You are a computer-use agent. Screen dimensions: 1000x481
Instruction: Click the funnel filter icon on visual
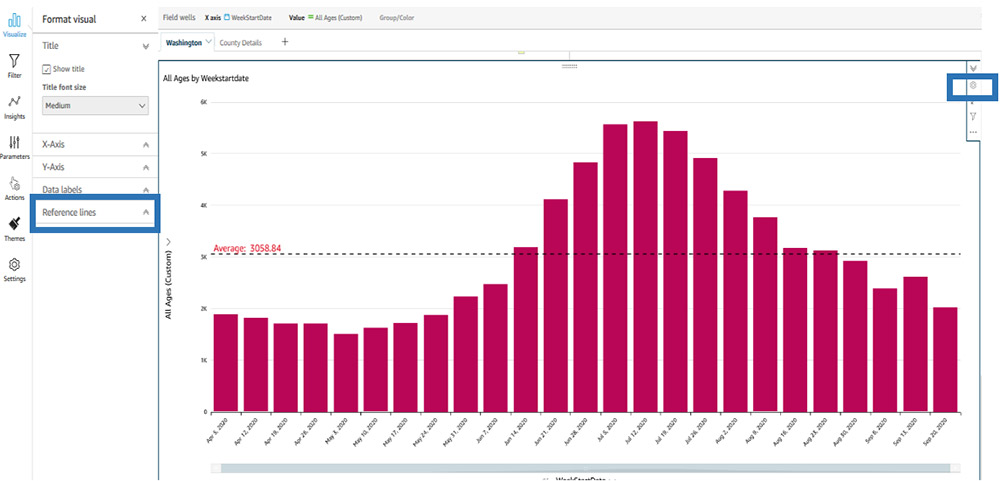coord(973,116)
